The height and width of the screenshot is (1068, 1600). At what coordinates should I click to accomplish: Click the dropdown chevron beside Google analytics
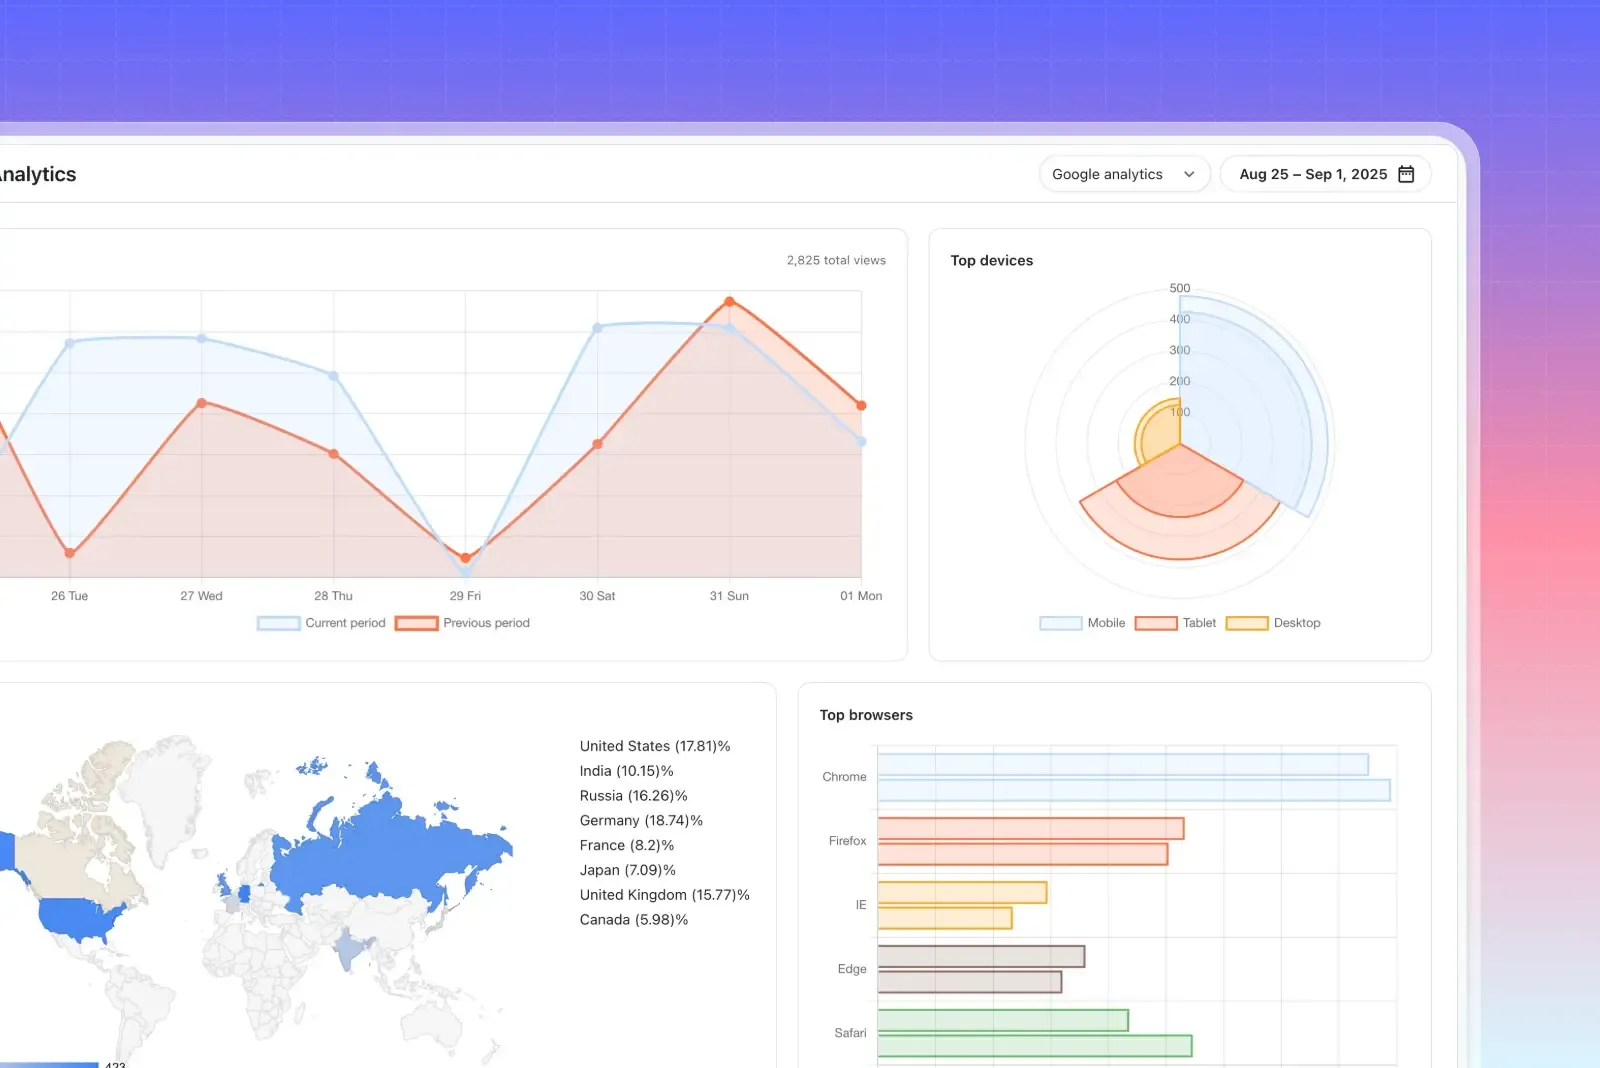click(x=1189, y=174)
